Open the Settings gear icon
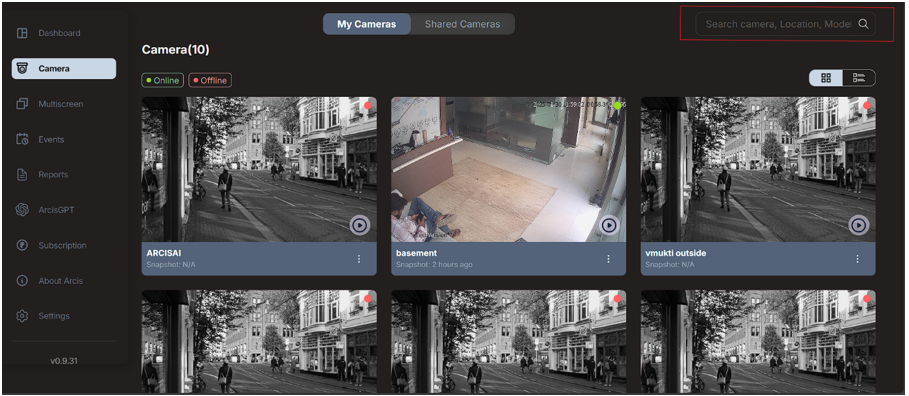This screenshot has height=396, width=909. (x=22, y=316)
